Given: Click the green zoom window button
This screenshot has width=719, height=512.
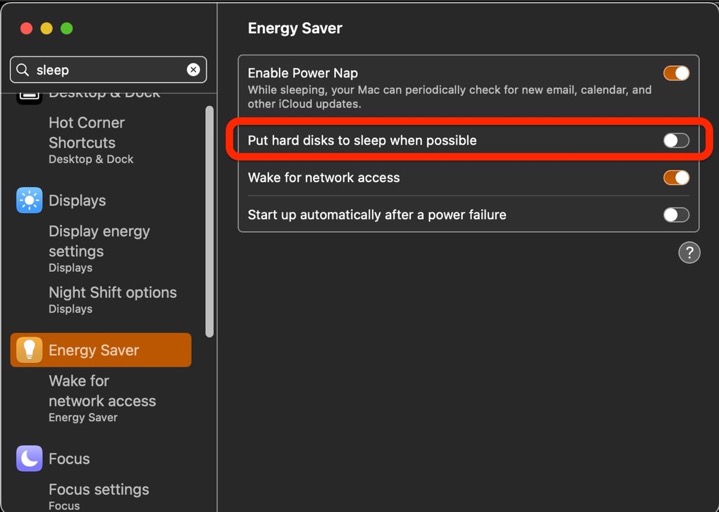Looking at the screenshot, I should click(67, 28).
